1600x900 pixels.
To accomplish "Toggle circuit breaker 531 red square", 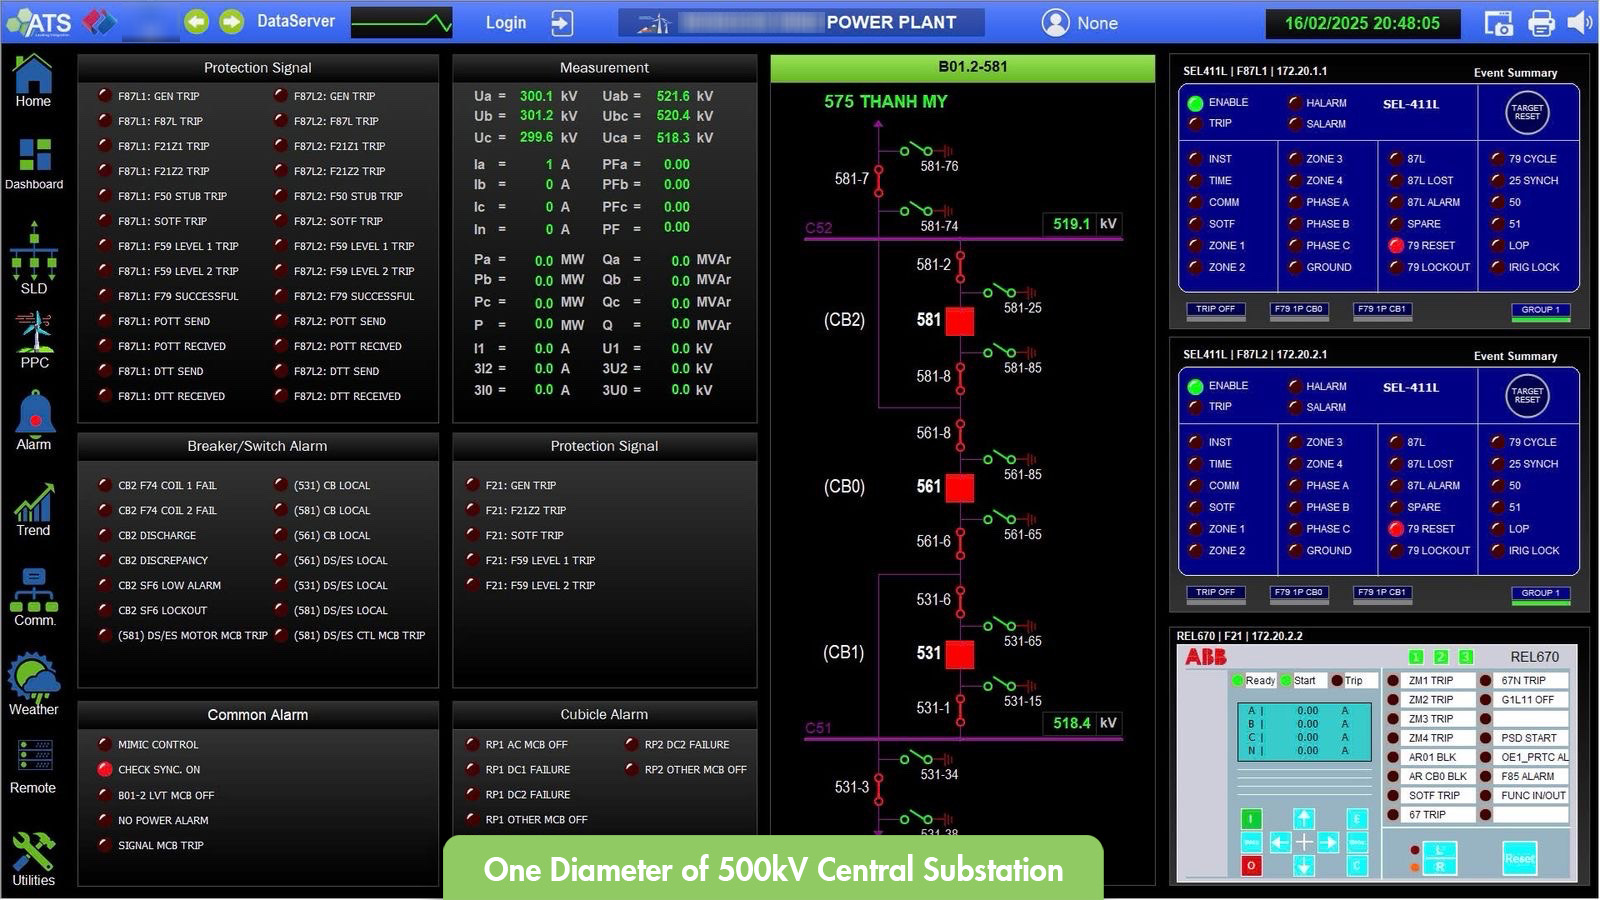I will click(x=960, y=654).
